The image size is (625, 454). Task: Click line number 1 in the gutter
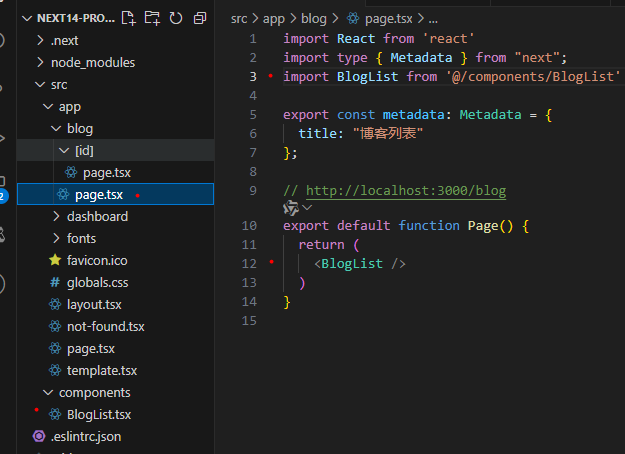coord(253,39)
